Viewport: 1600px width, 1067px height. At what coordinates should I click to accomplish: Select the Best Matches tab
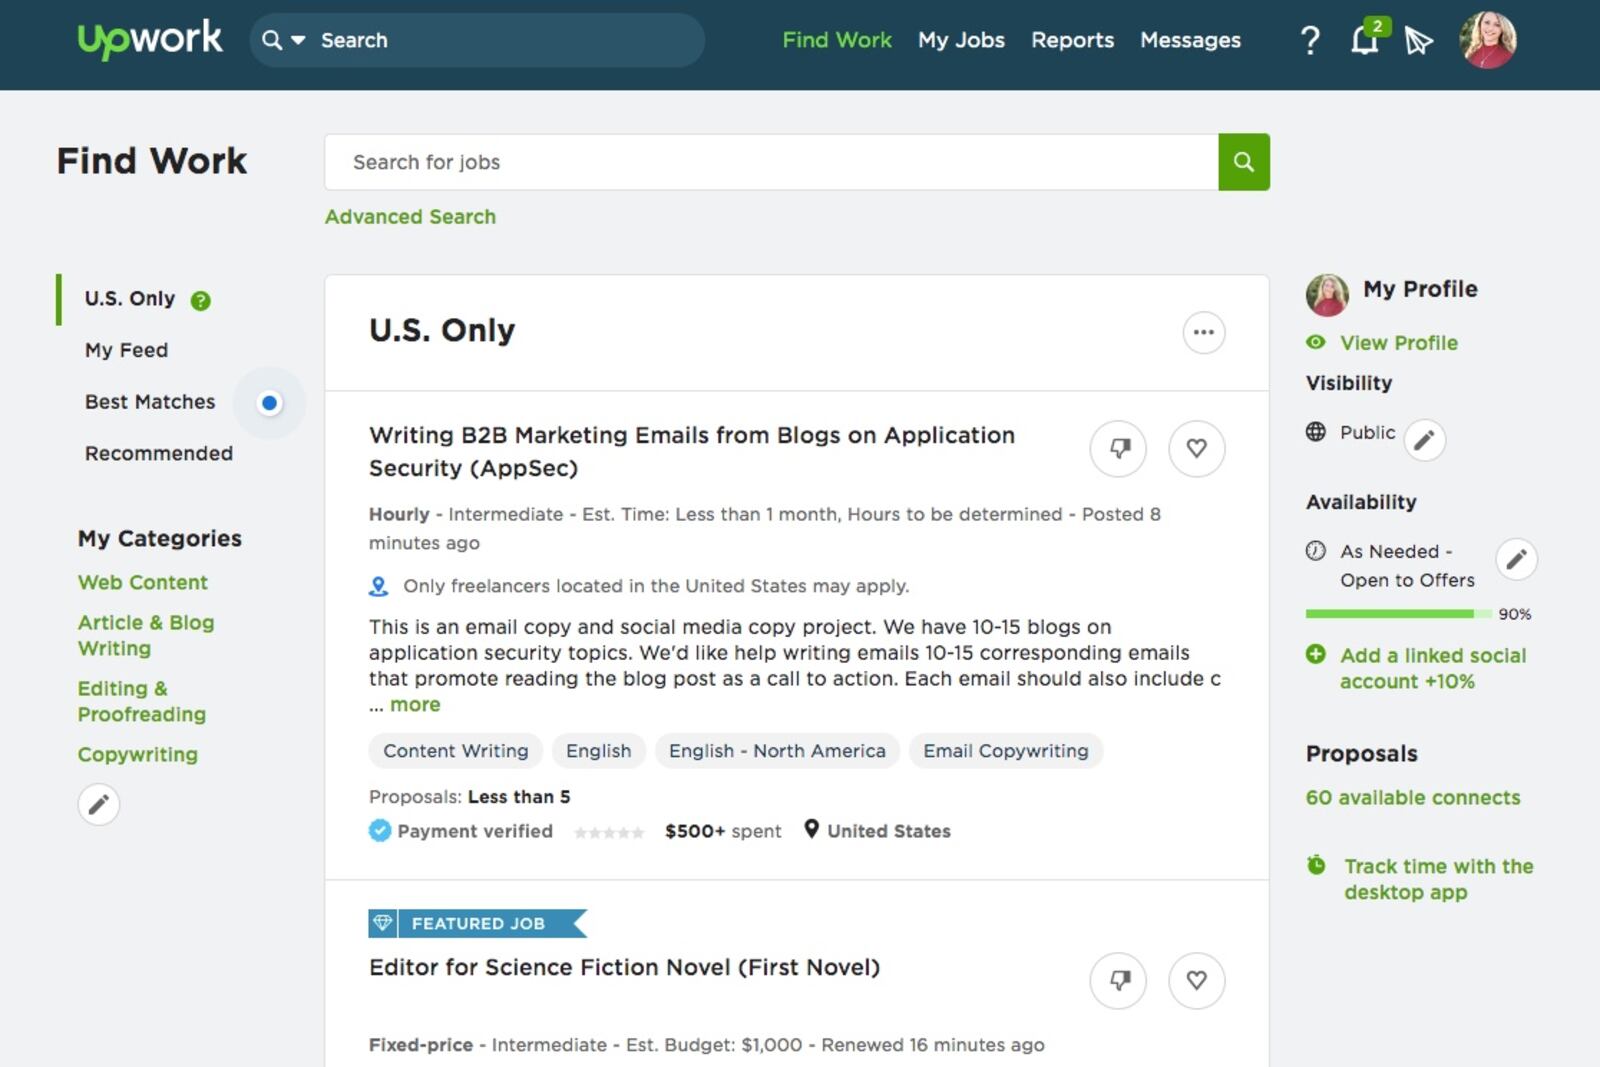coord(150,402)
